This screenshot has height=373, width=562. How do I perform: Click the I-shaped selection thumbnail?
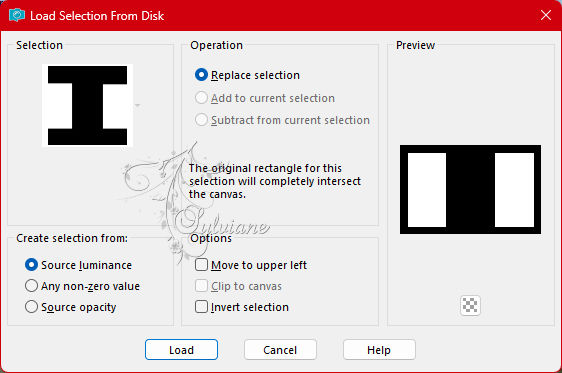point(87,105)
